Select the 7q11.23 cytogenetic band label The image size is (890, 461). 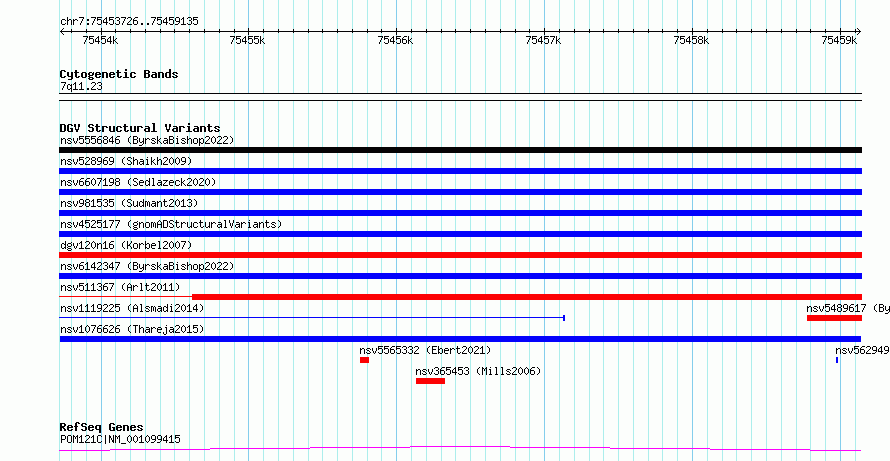pyautogui.click(x=81, y=86)
